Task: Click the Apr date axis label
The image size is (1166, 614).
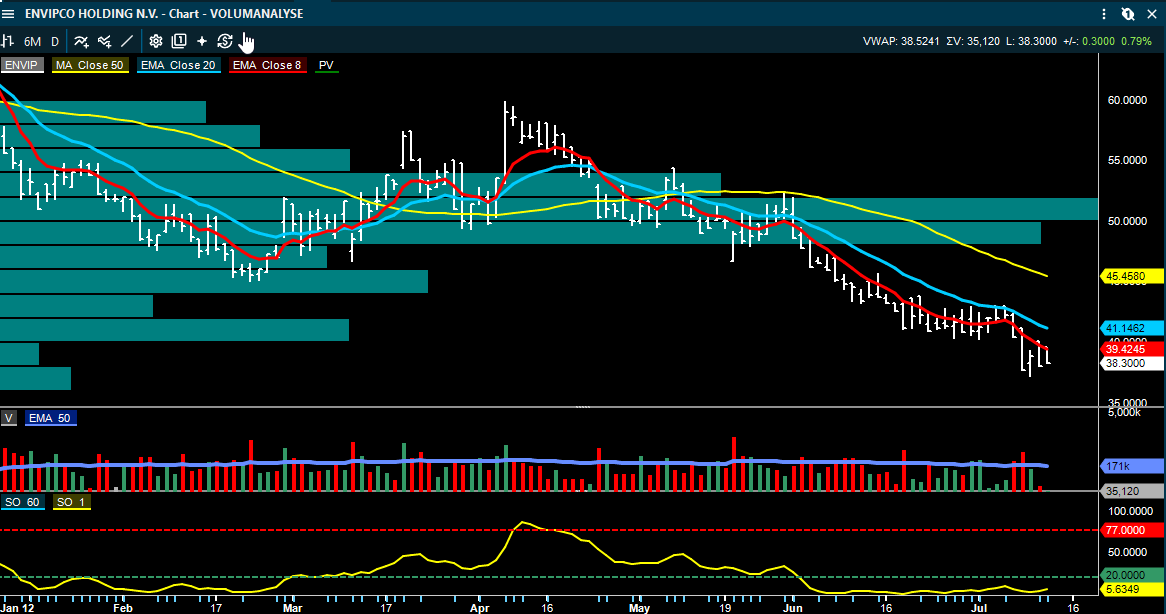Action: click(x=480, y=608)
